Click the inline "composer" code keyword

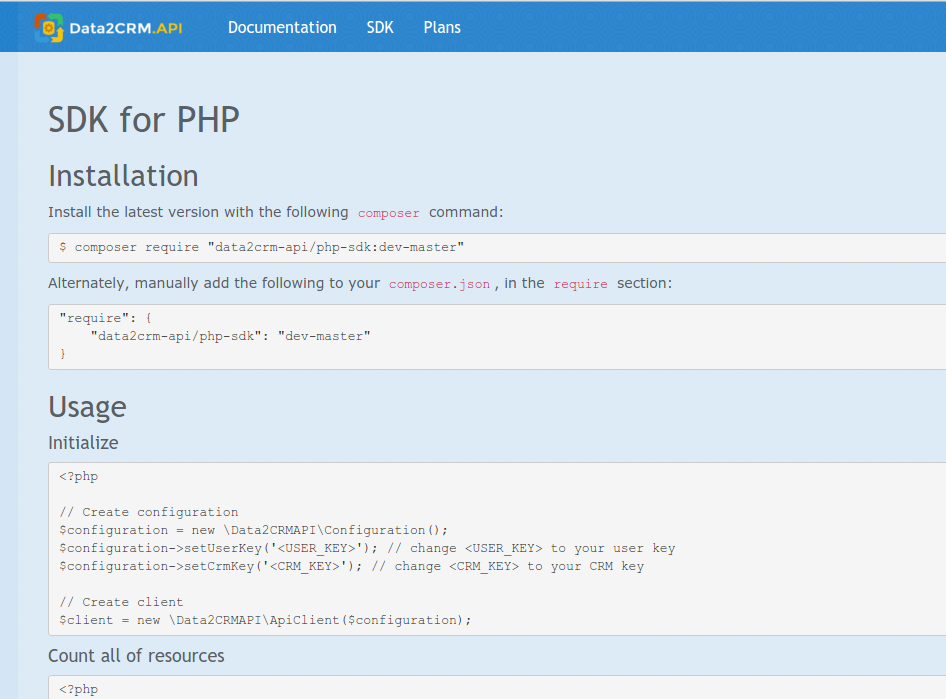tap(389, 213)
